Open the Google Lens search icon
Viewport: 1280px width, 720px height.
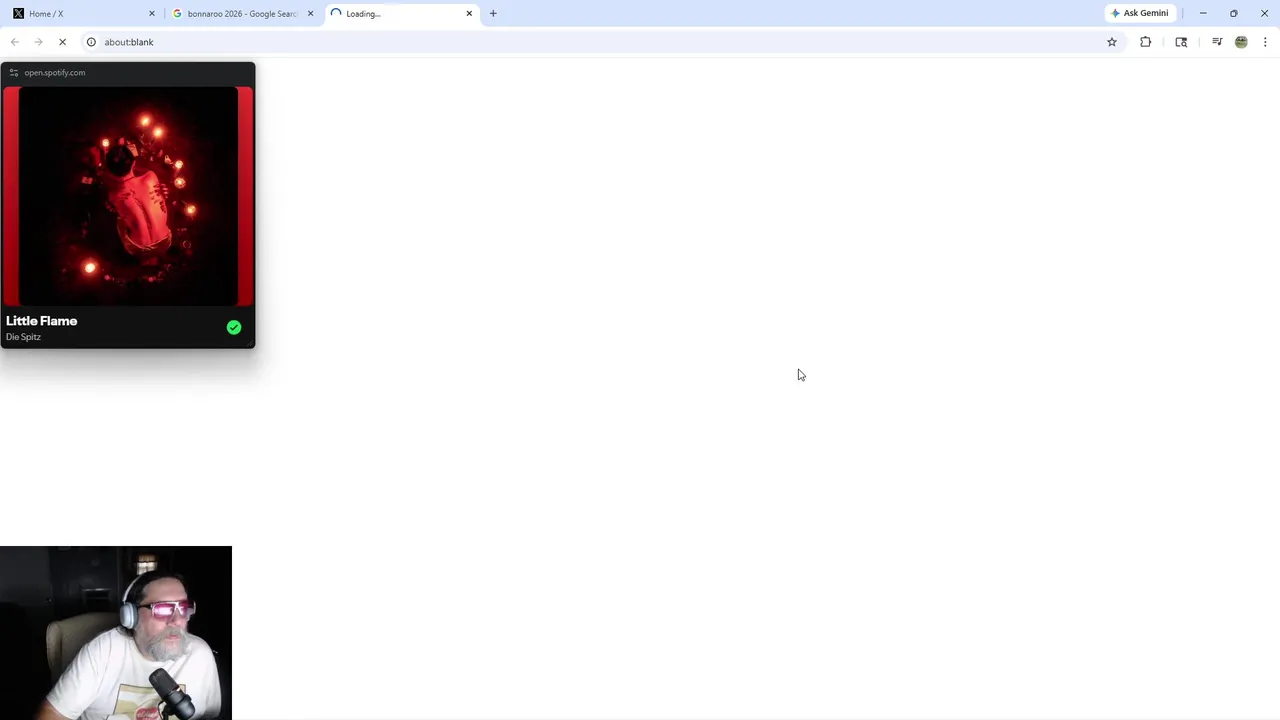click(1181, 42)
